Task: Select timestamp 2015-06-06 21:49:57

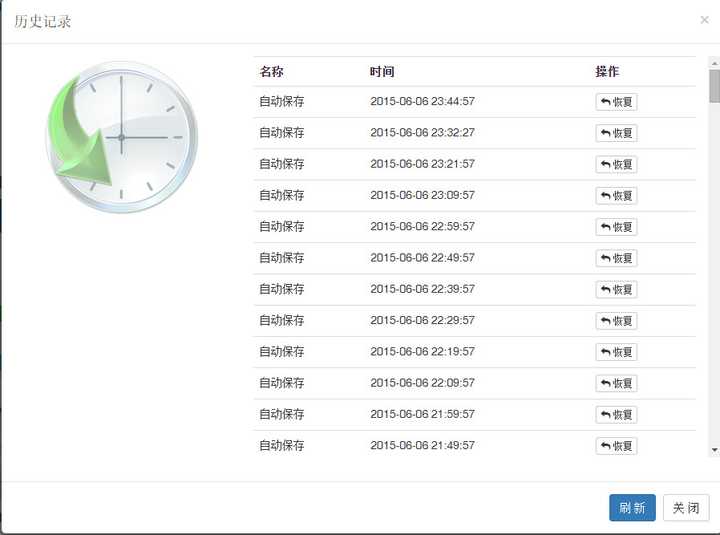Action: [x=422, y=445]
